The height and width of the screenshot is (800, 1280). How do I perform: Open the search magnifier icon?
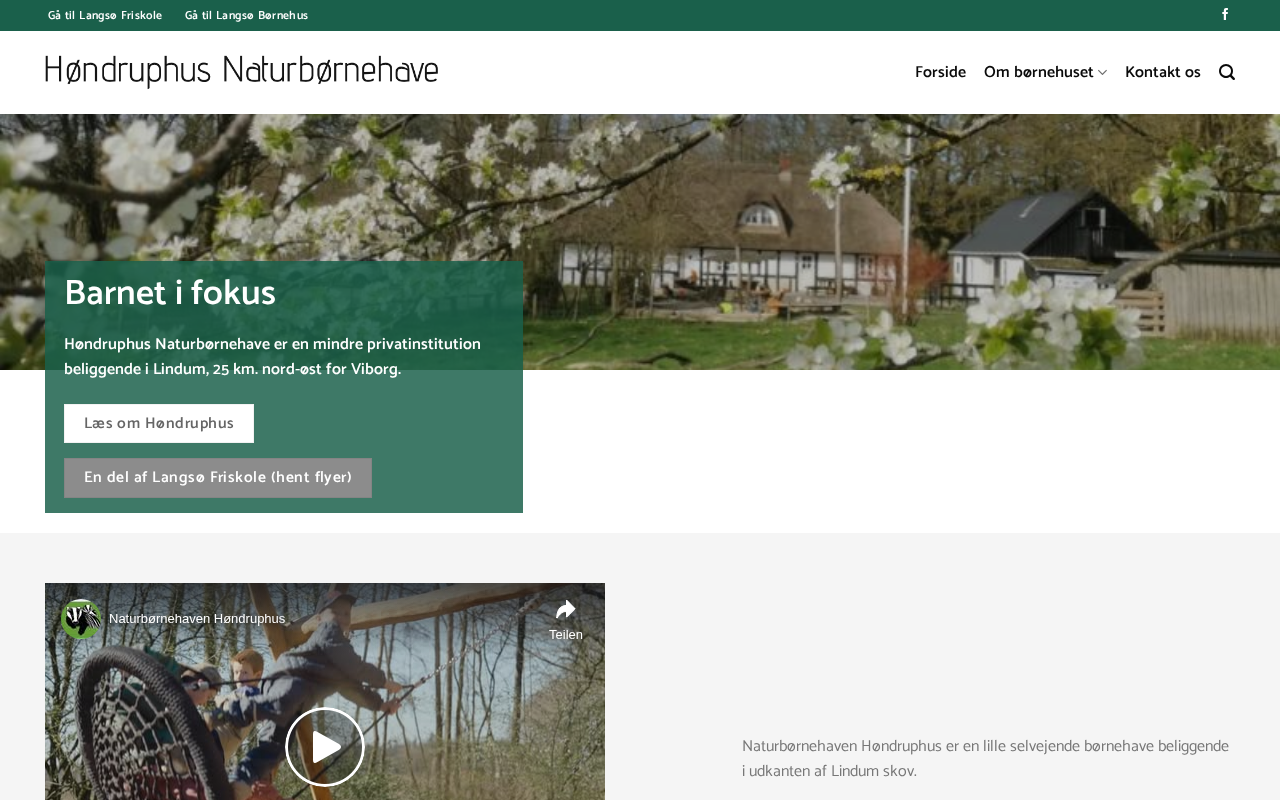[1227, 72]
